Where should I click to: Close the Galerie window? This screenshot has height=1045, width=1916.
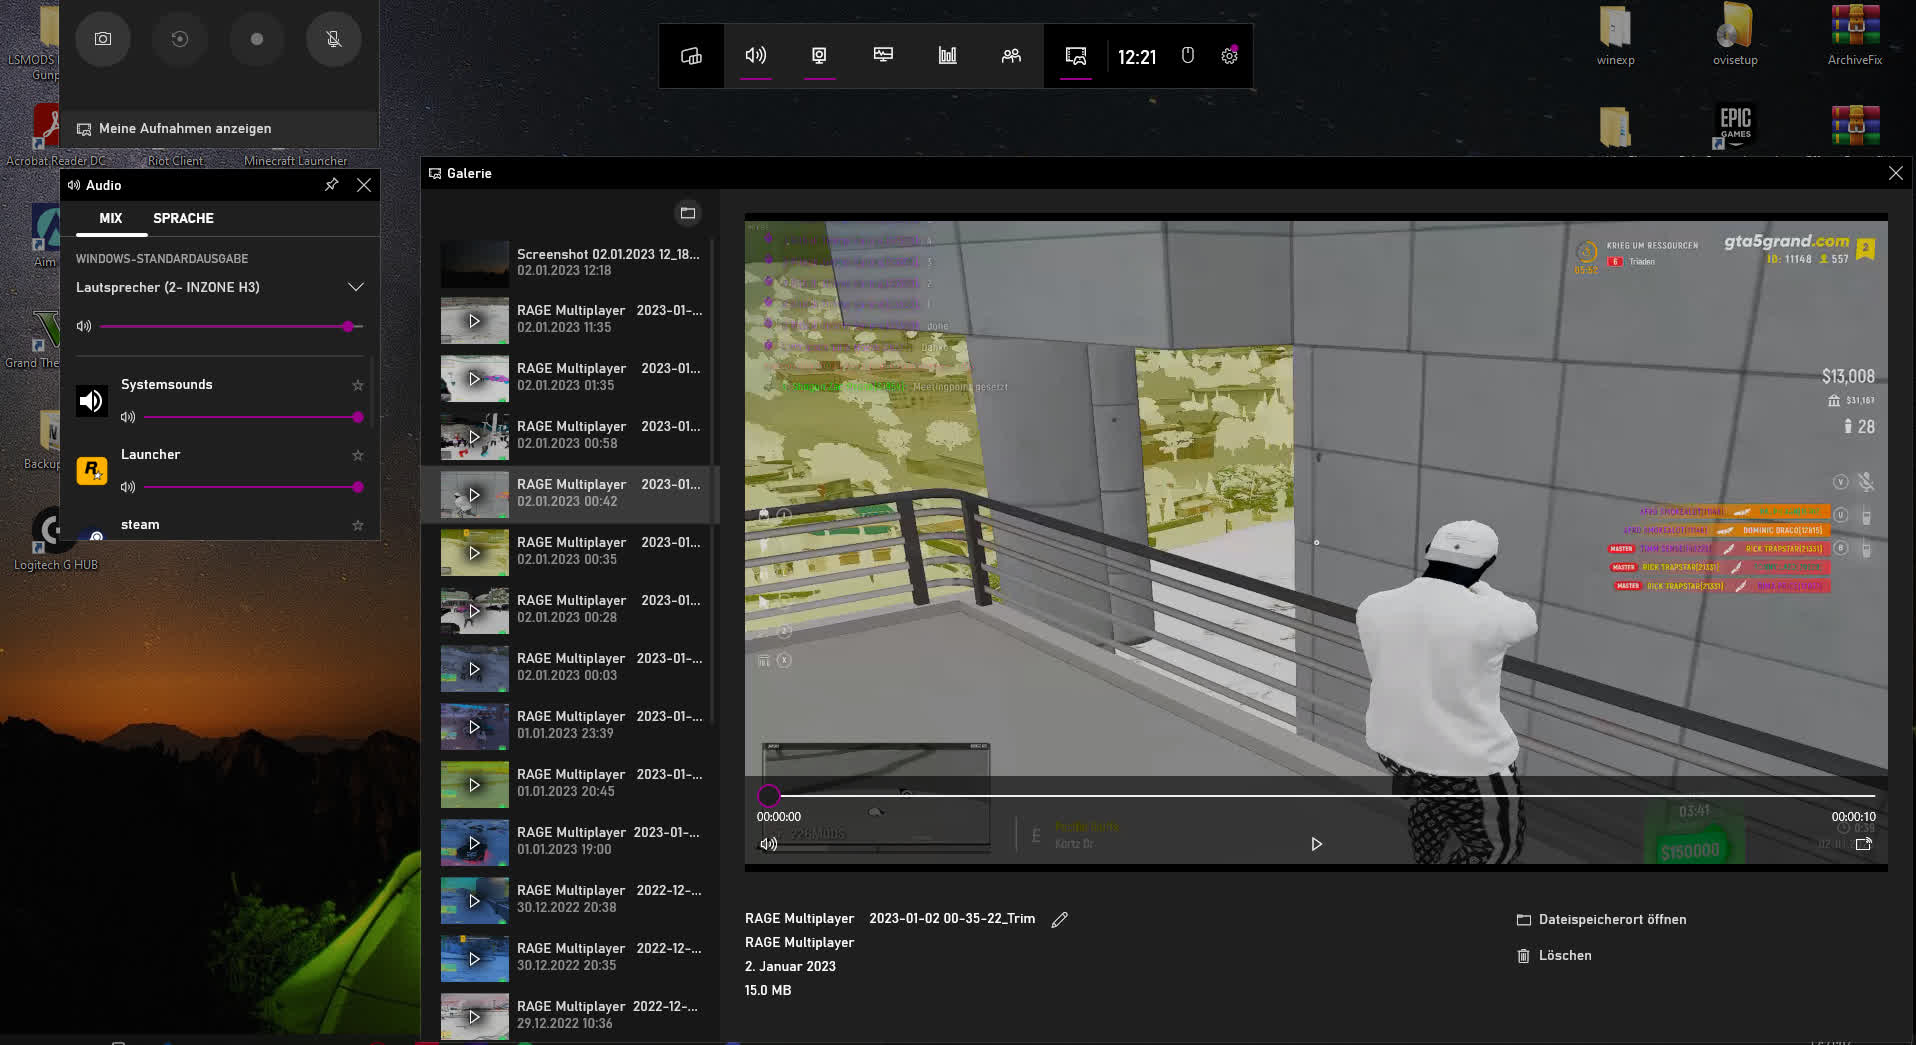tap(1895, 173)
